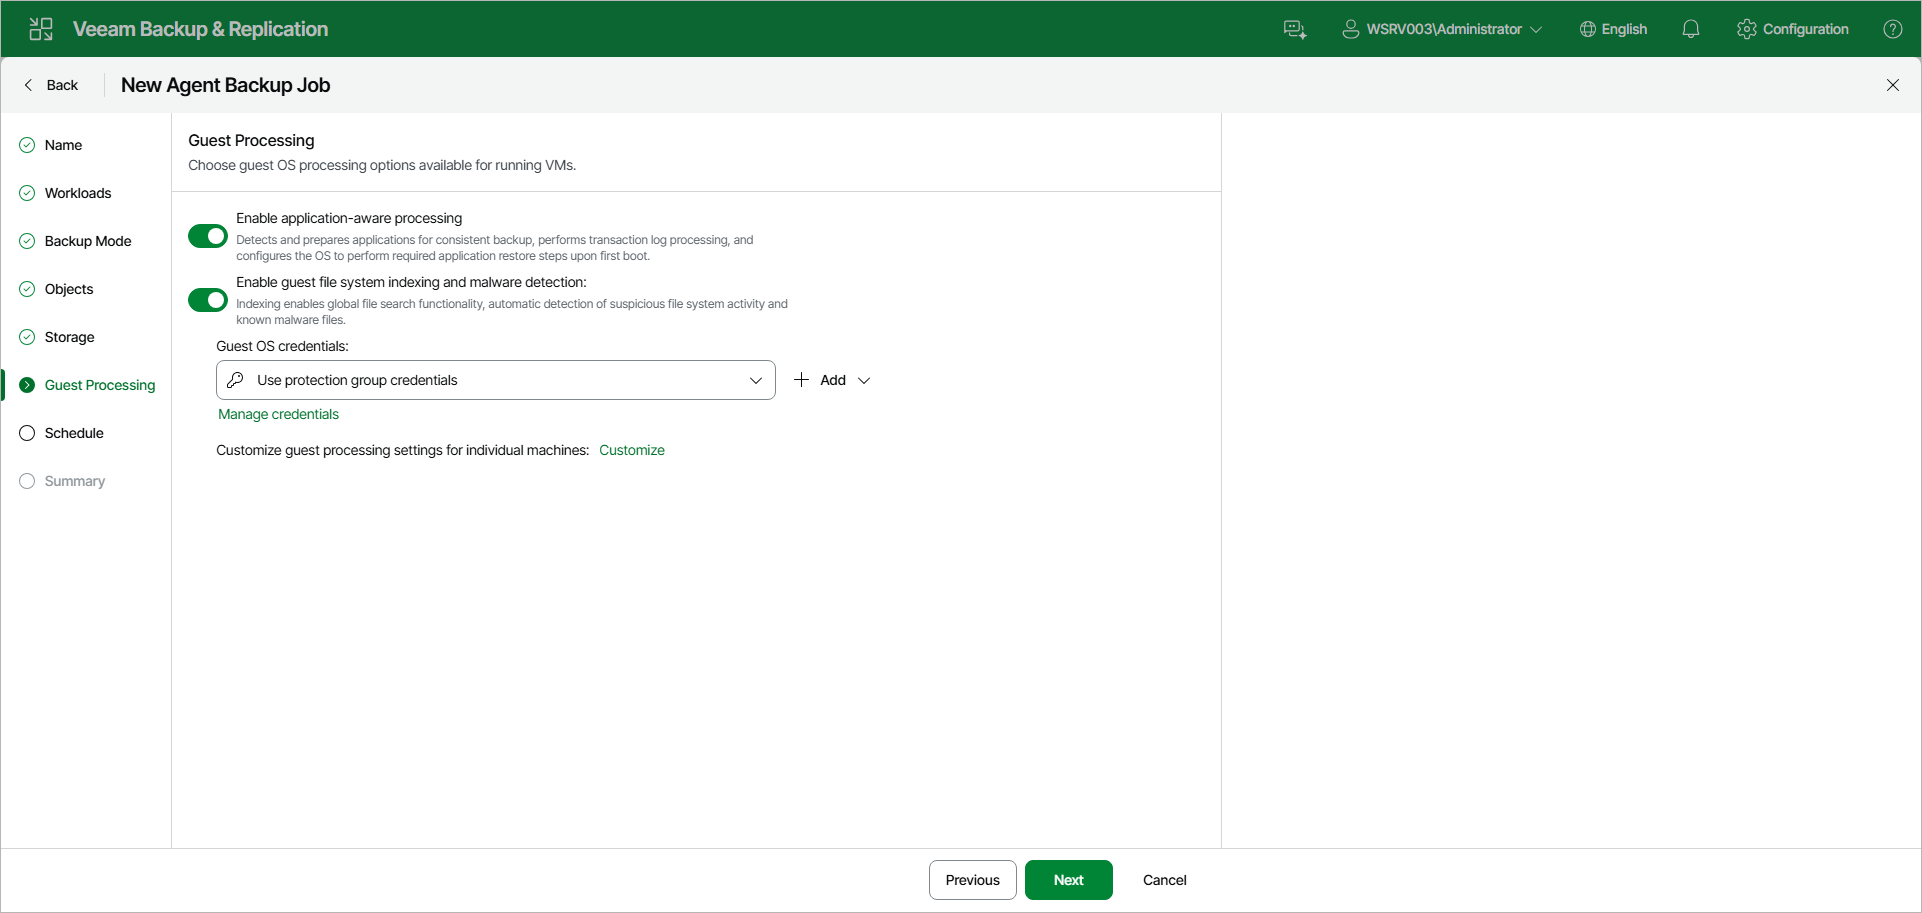Click the Add credentials button label

point(833,380)
